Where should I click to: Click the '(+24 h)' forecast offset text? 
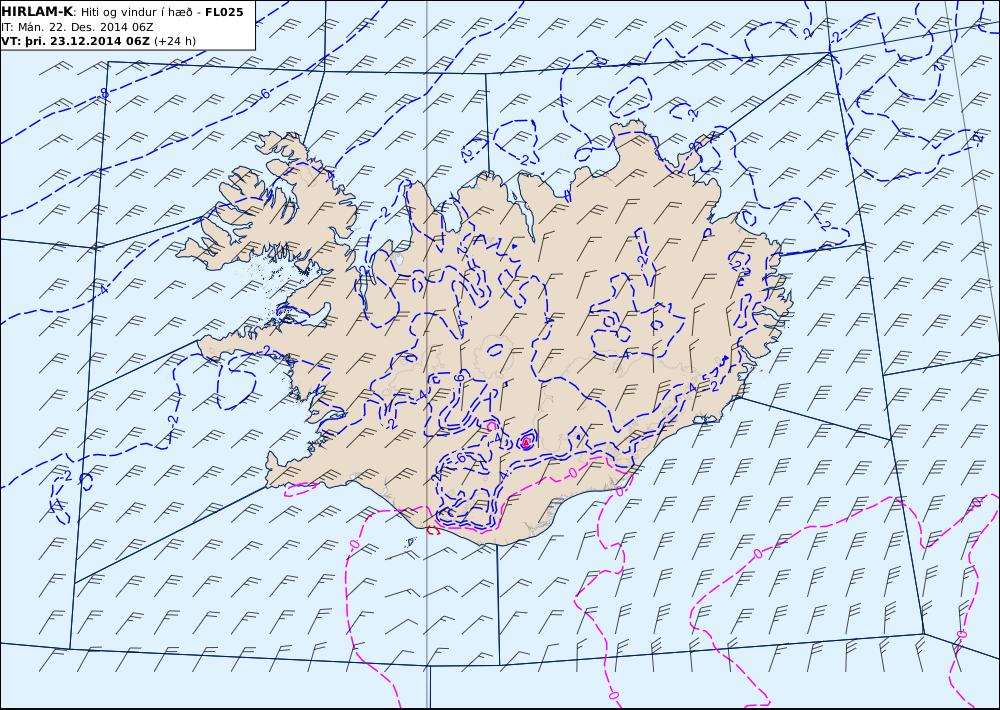pyautogui.click(x=175, y=41)
